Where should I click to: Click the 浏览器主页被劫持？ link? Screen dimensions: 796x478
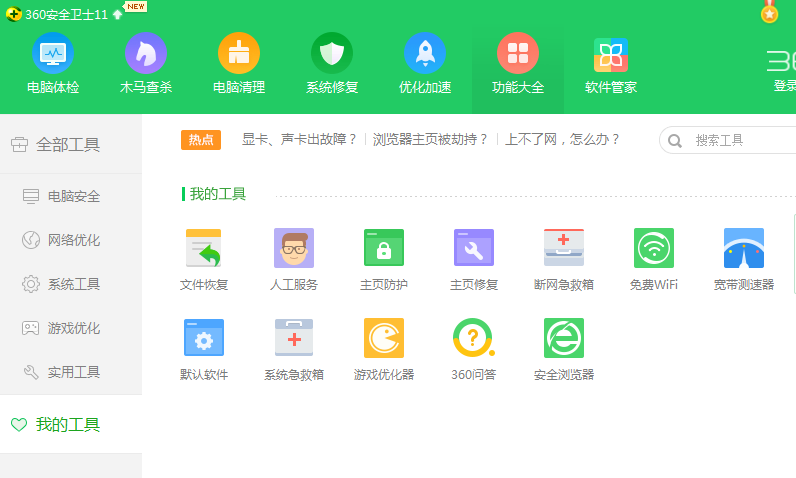tap(430, 140)
